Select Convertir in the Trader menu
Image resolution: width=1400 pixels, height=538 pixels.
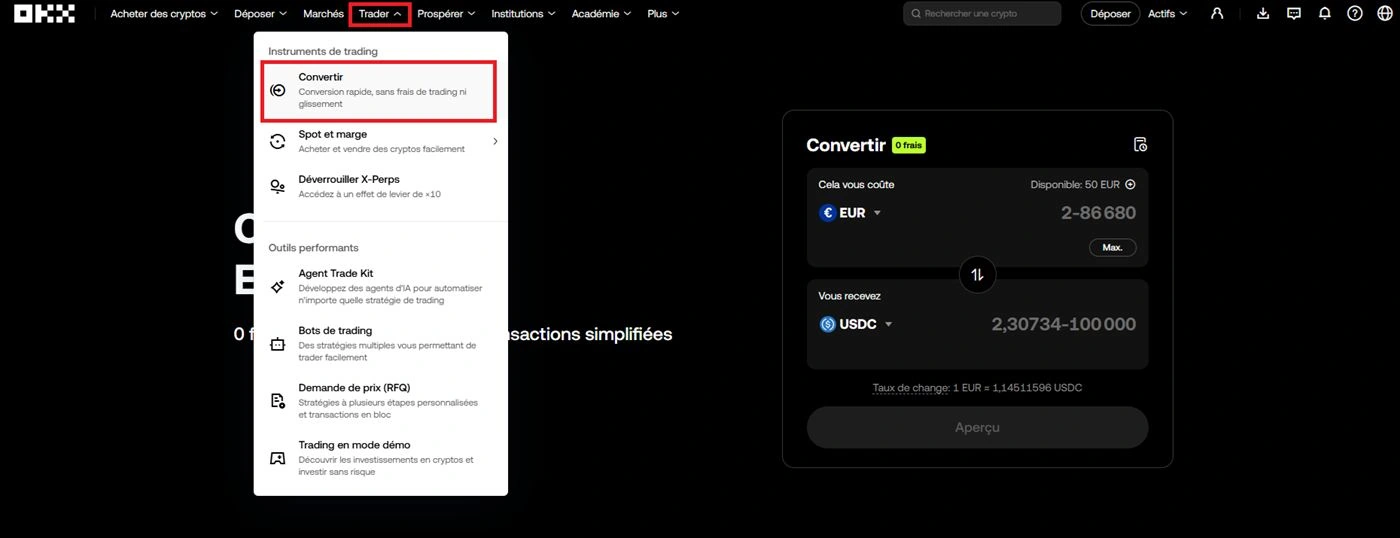coord(379,91)
